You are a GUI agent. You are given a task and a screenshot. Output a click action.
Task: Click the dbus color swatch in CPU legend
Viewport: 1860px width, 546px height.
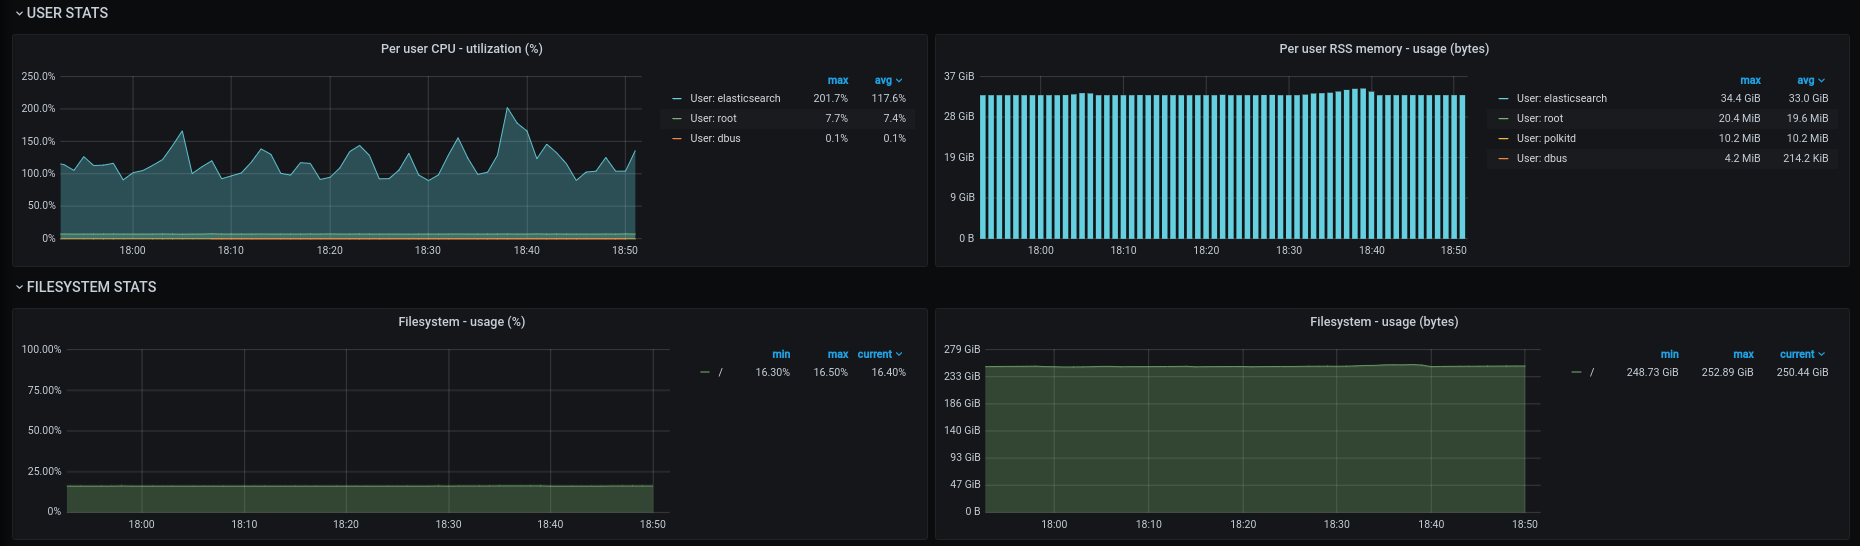(x=677, y=139)
